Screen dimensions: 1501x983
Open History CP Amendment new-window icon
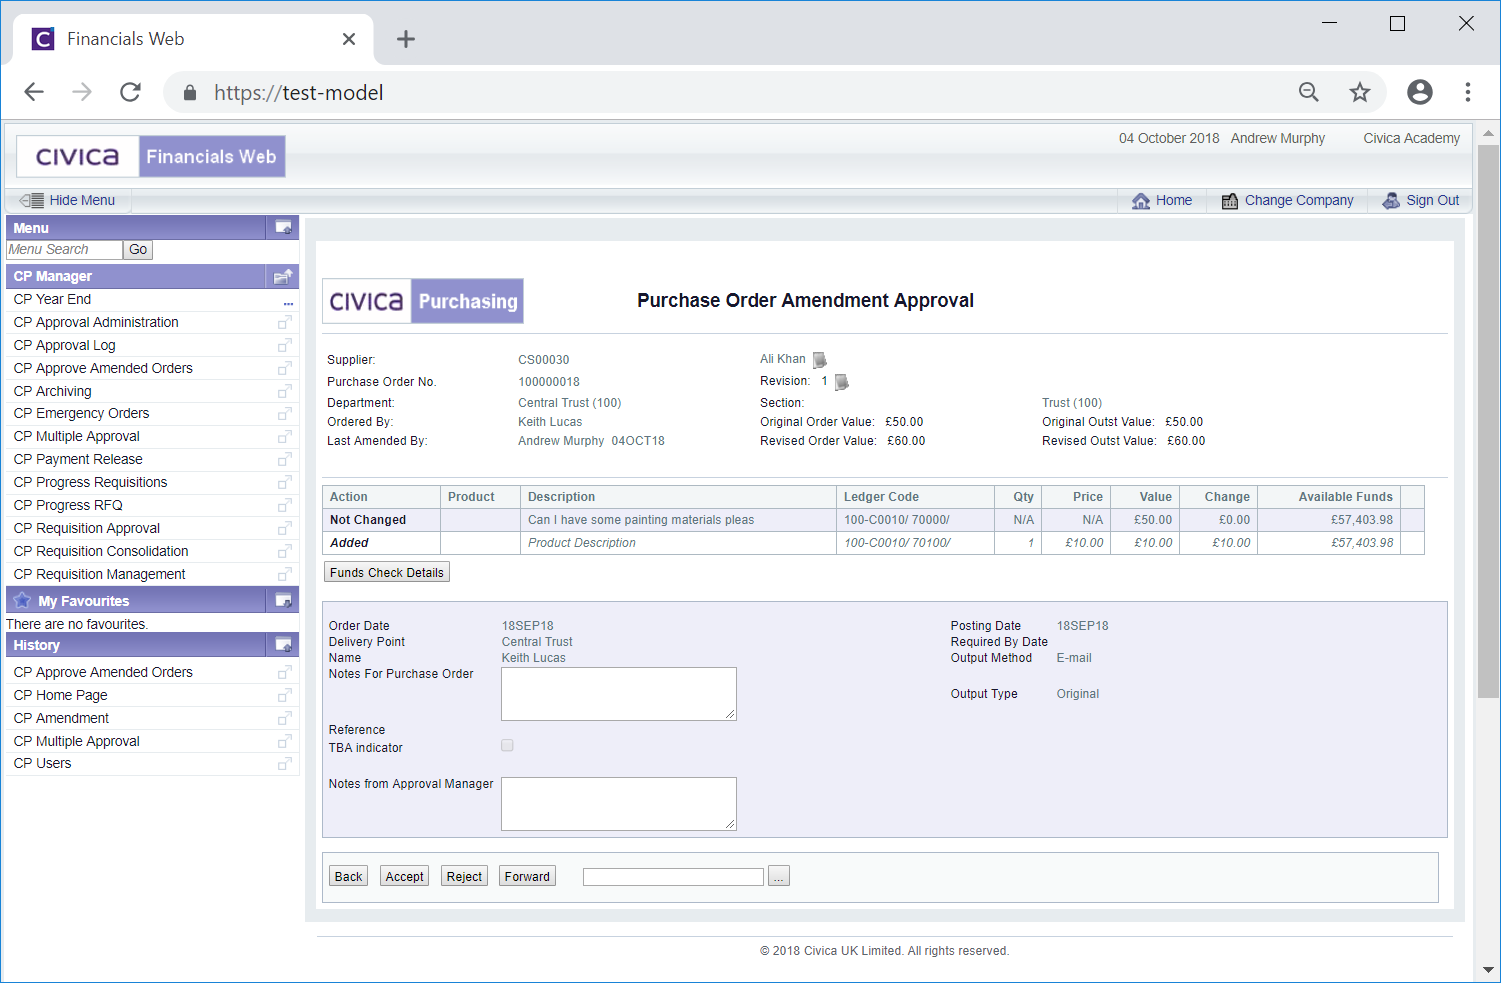[285, 719]
